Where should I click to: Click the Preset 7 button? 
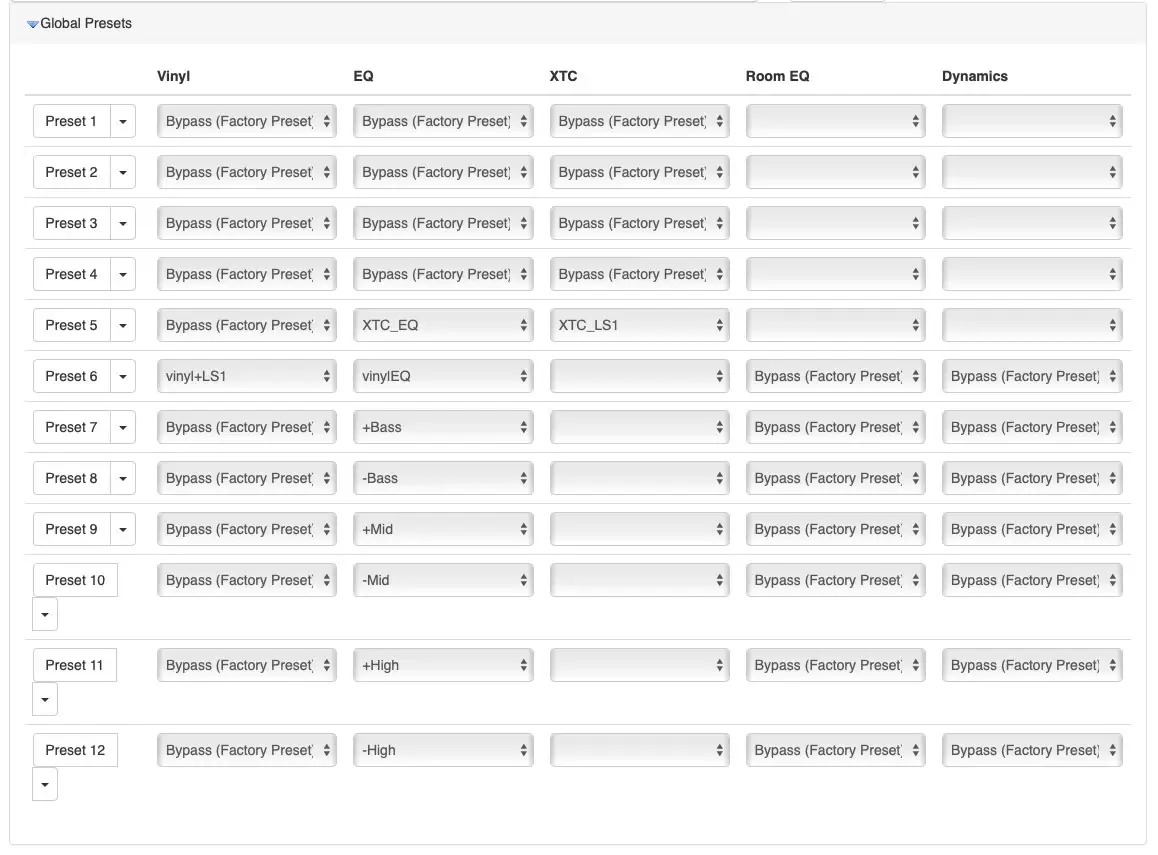coord(71,427)
